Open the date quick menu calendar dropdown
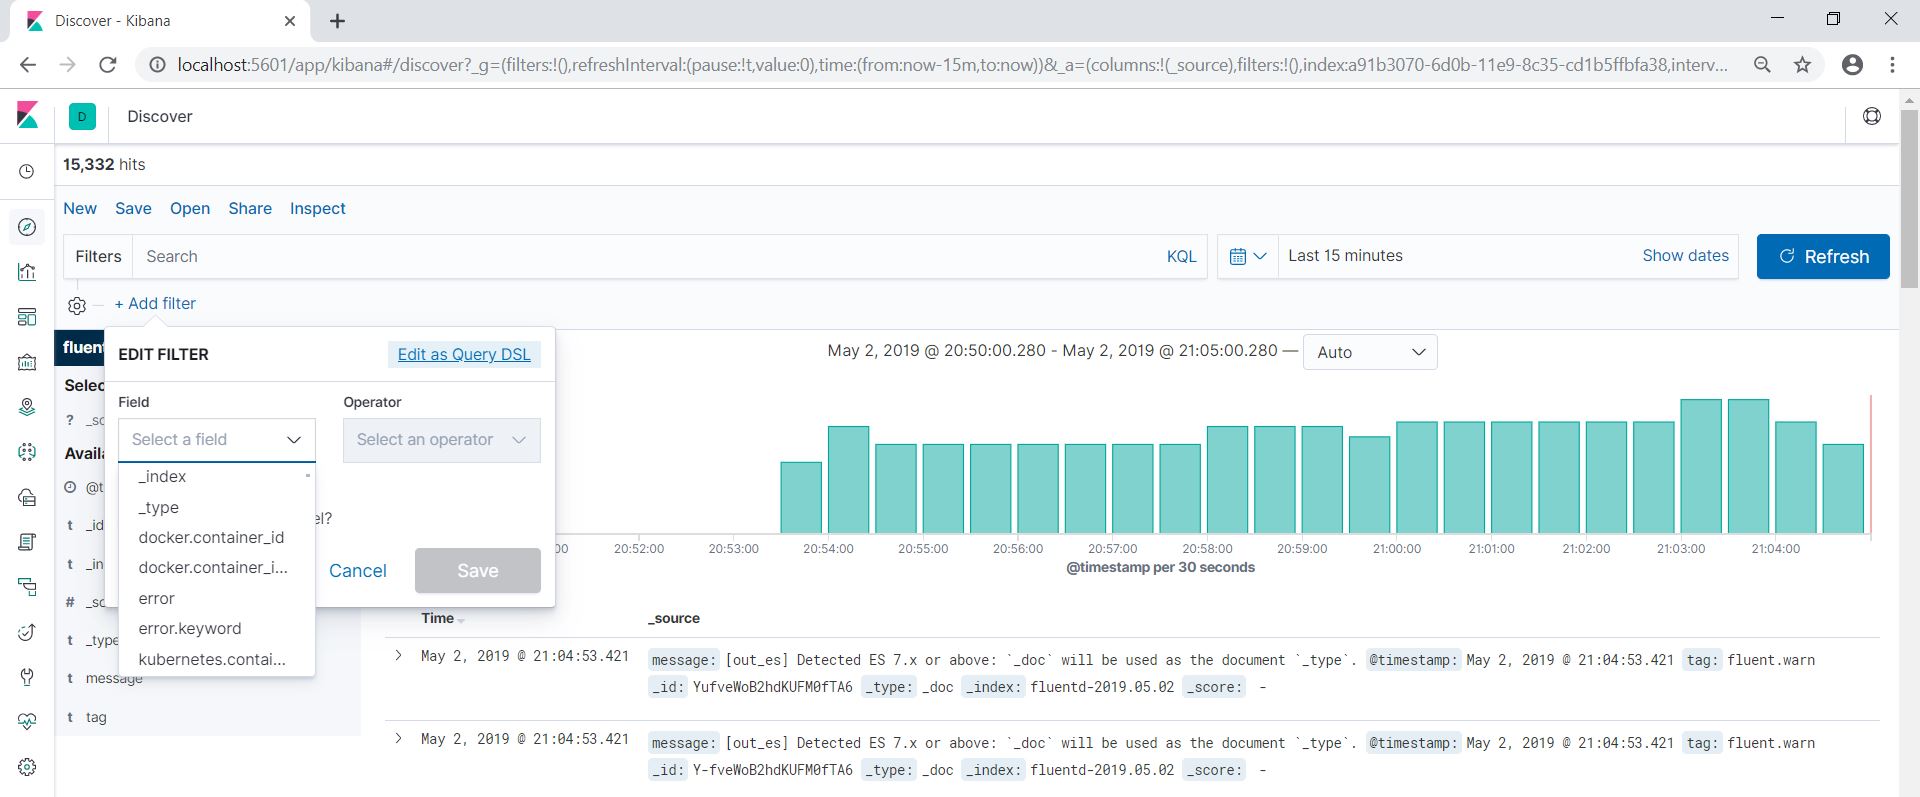 point(1247,257)
